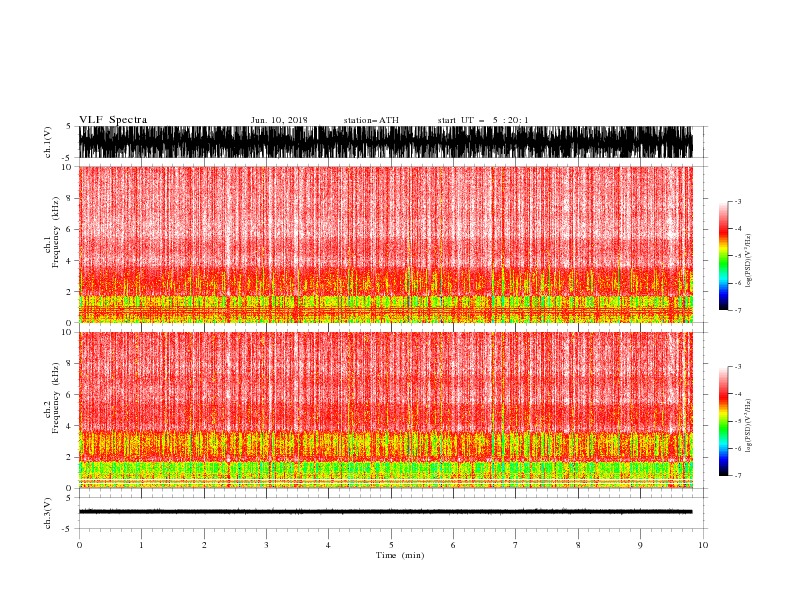The image size is (792, 612).
Task: Click the '6' kHz tick on ch.1 frequency axis
Action: [69, 229]
